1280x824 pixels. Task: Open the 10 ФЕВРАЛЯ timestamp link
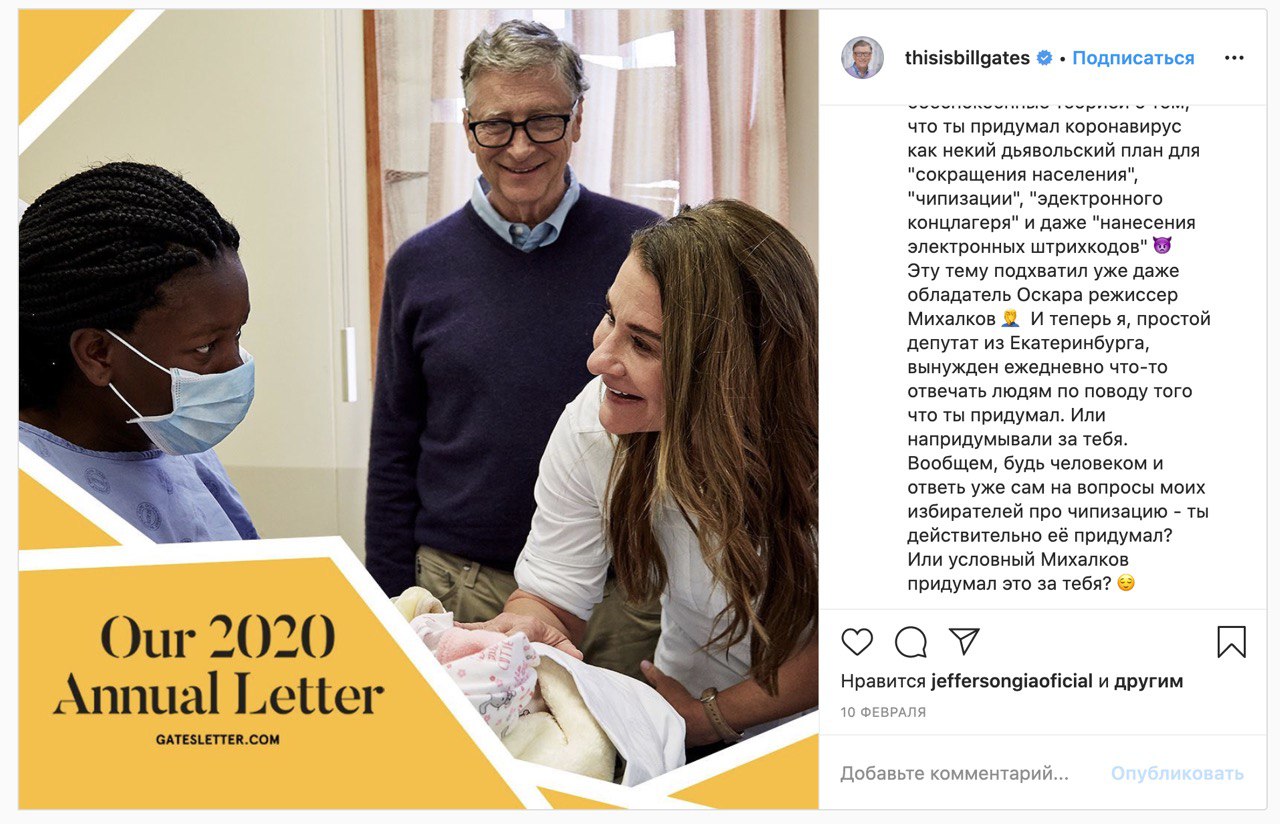pyautogui.click(x=883, y=713)
